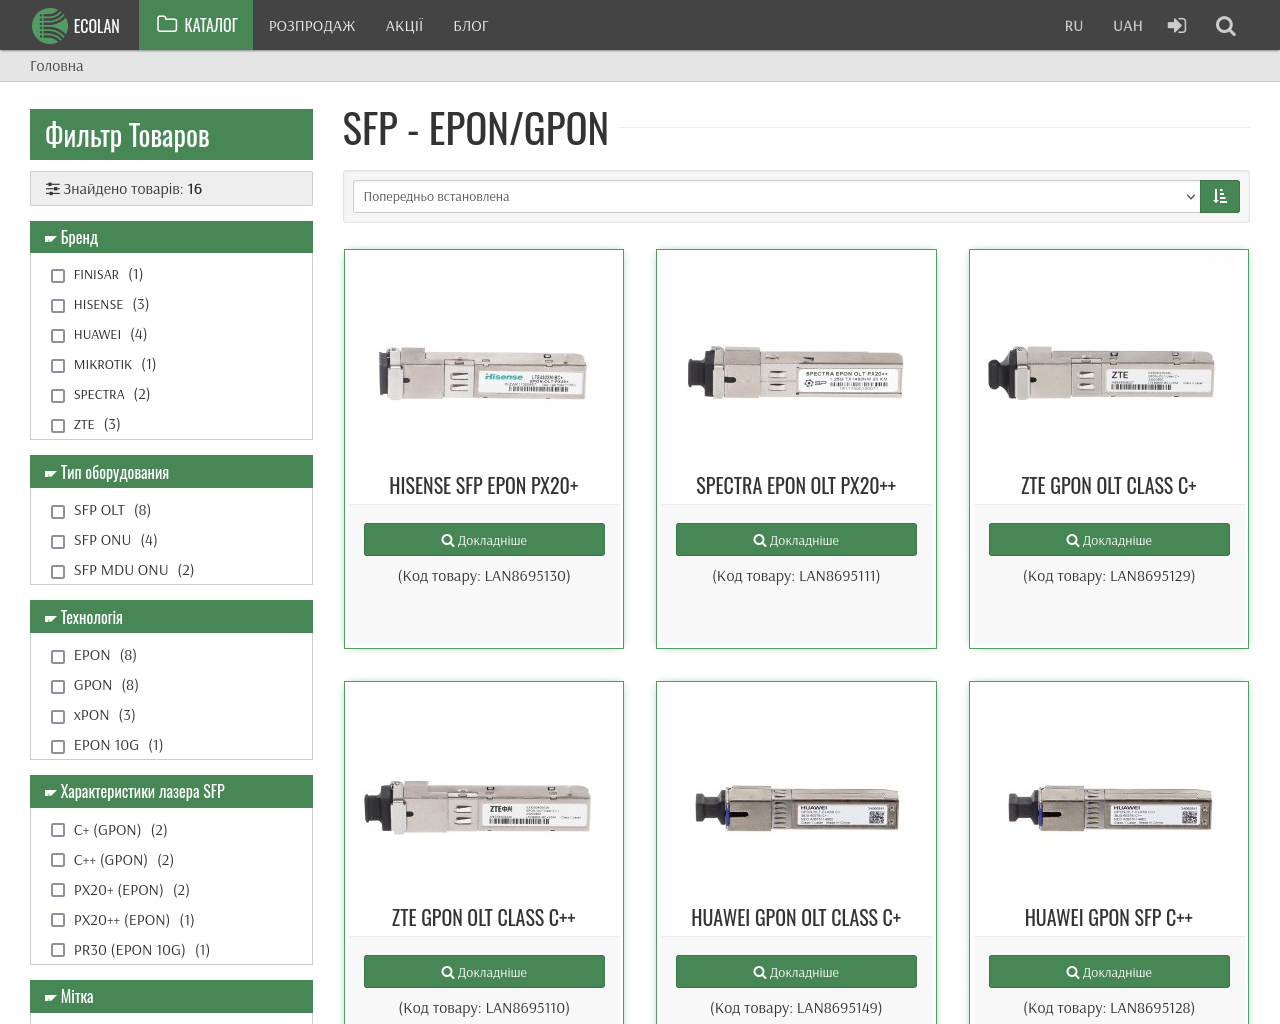The width and height of the screenshot is (1280, 1024).
Task: Click Докладніше for Huawei GPON OLT Class C+
Action: 796,972
